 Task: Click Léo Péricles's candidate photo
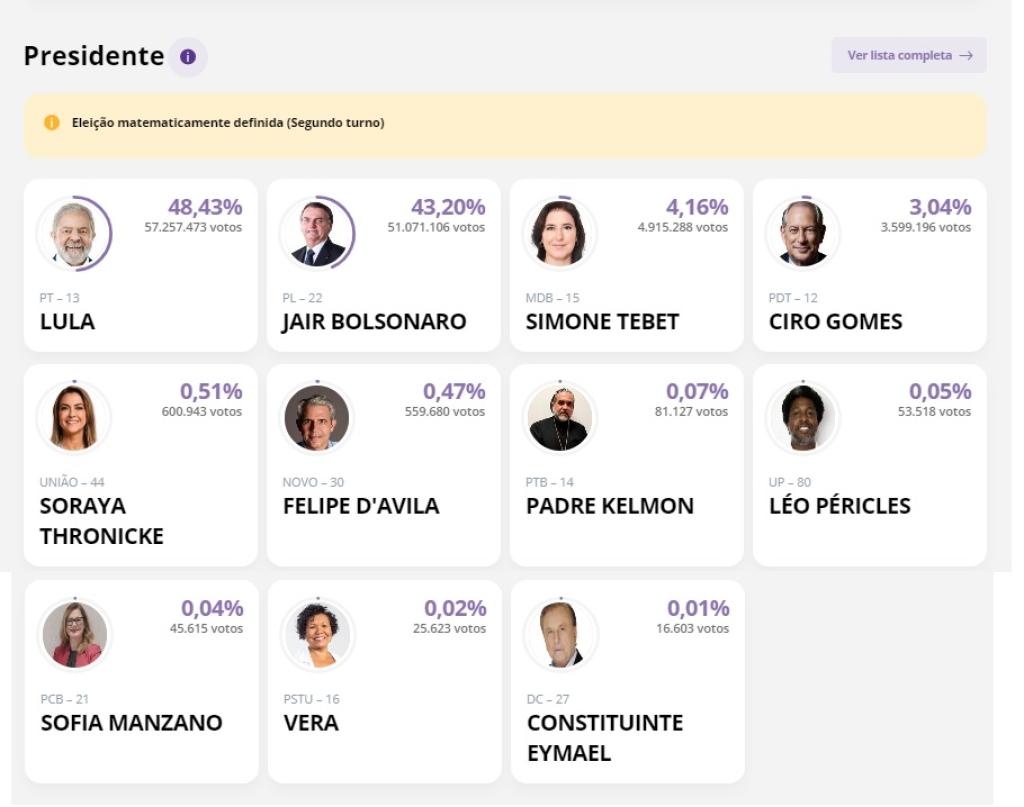pos(803,418)
